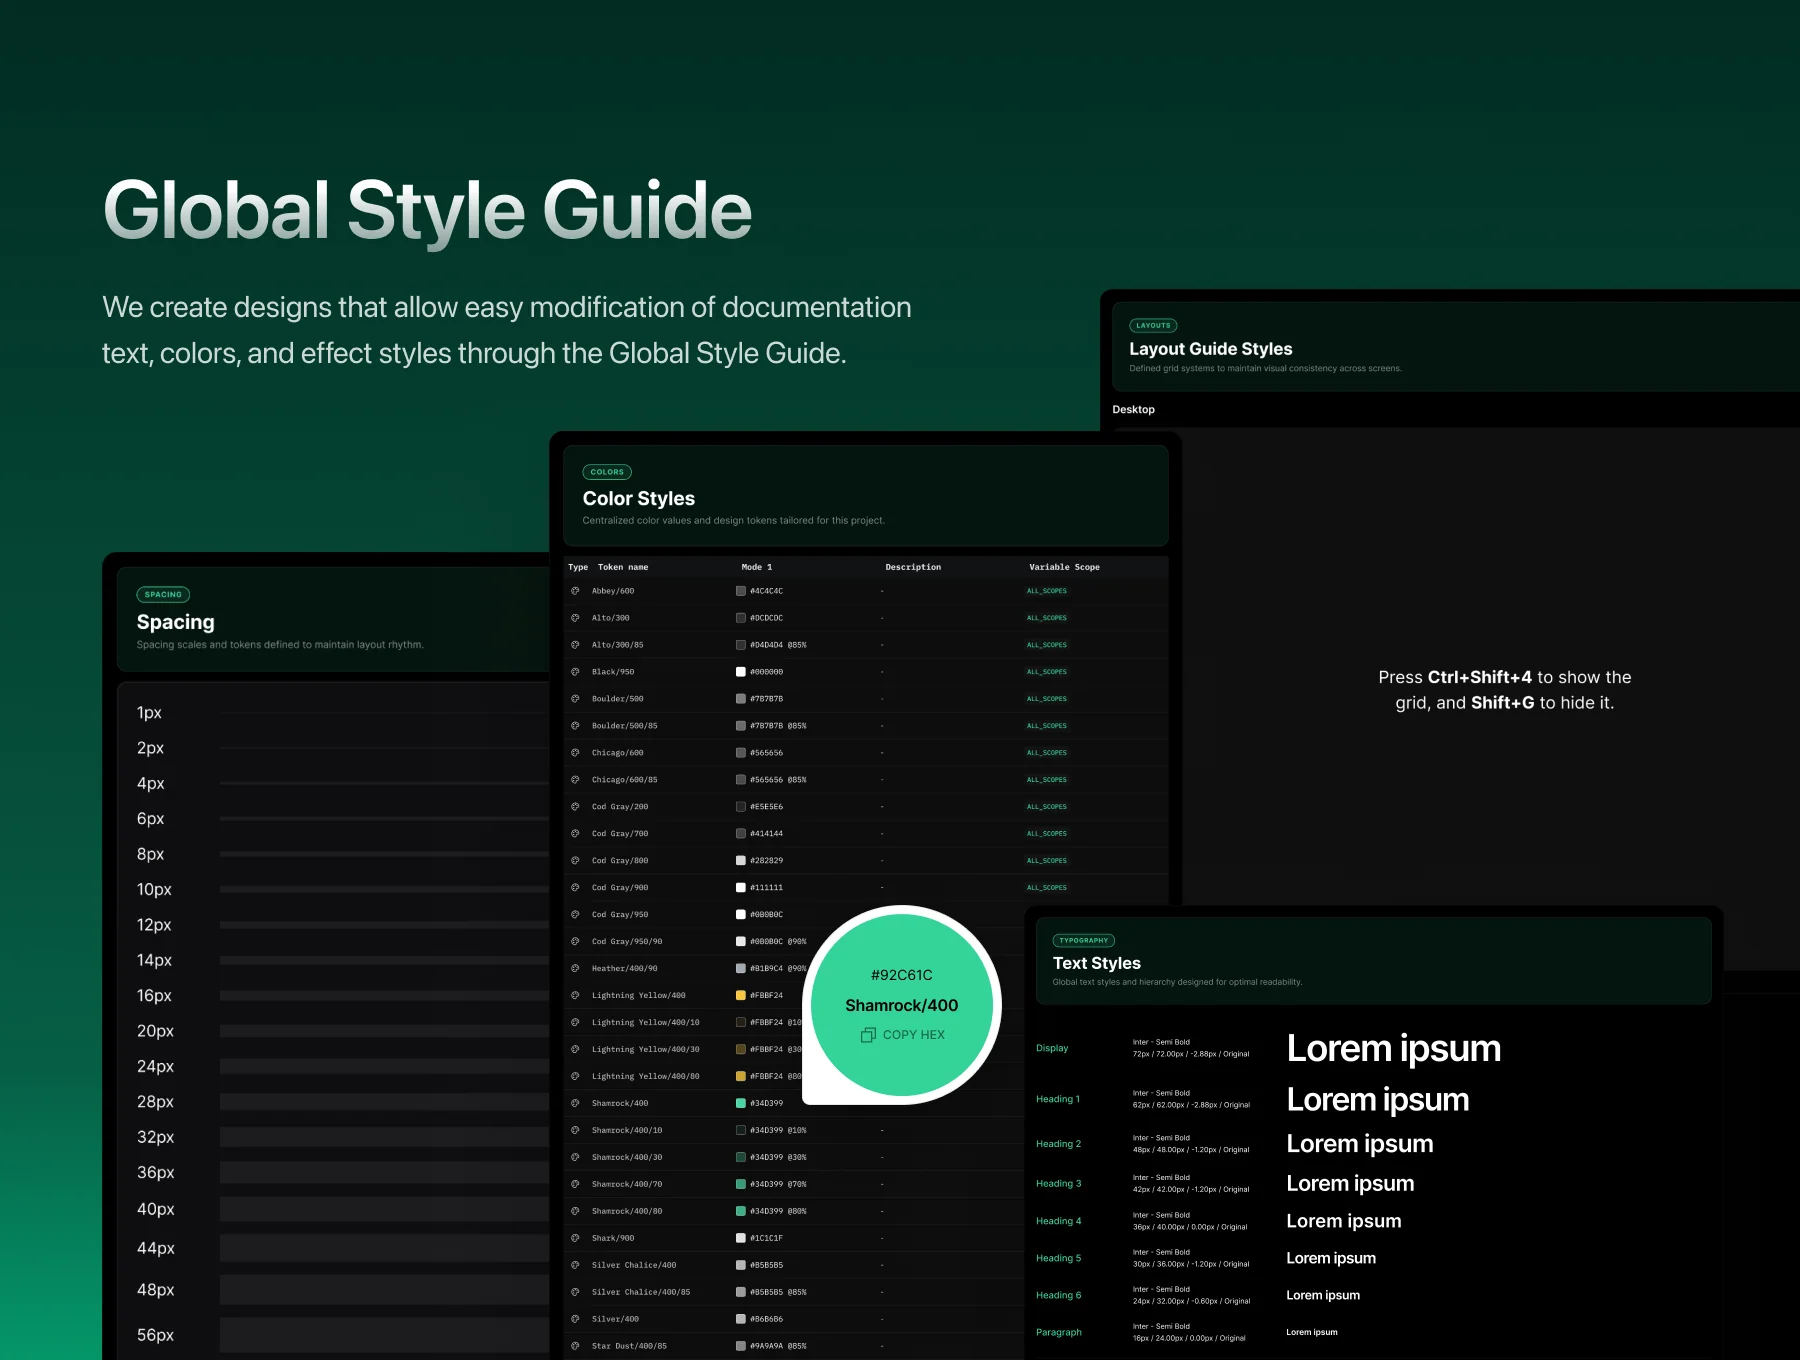This screenshot has height=1360, width=1800.
Task: Click the TYPOGRAPHY badge above Text Styles
Action: coord(1084,941)
